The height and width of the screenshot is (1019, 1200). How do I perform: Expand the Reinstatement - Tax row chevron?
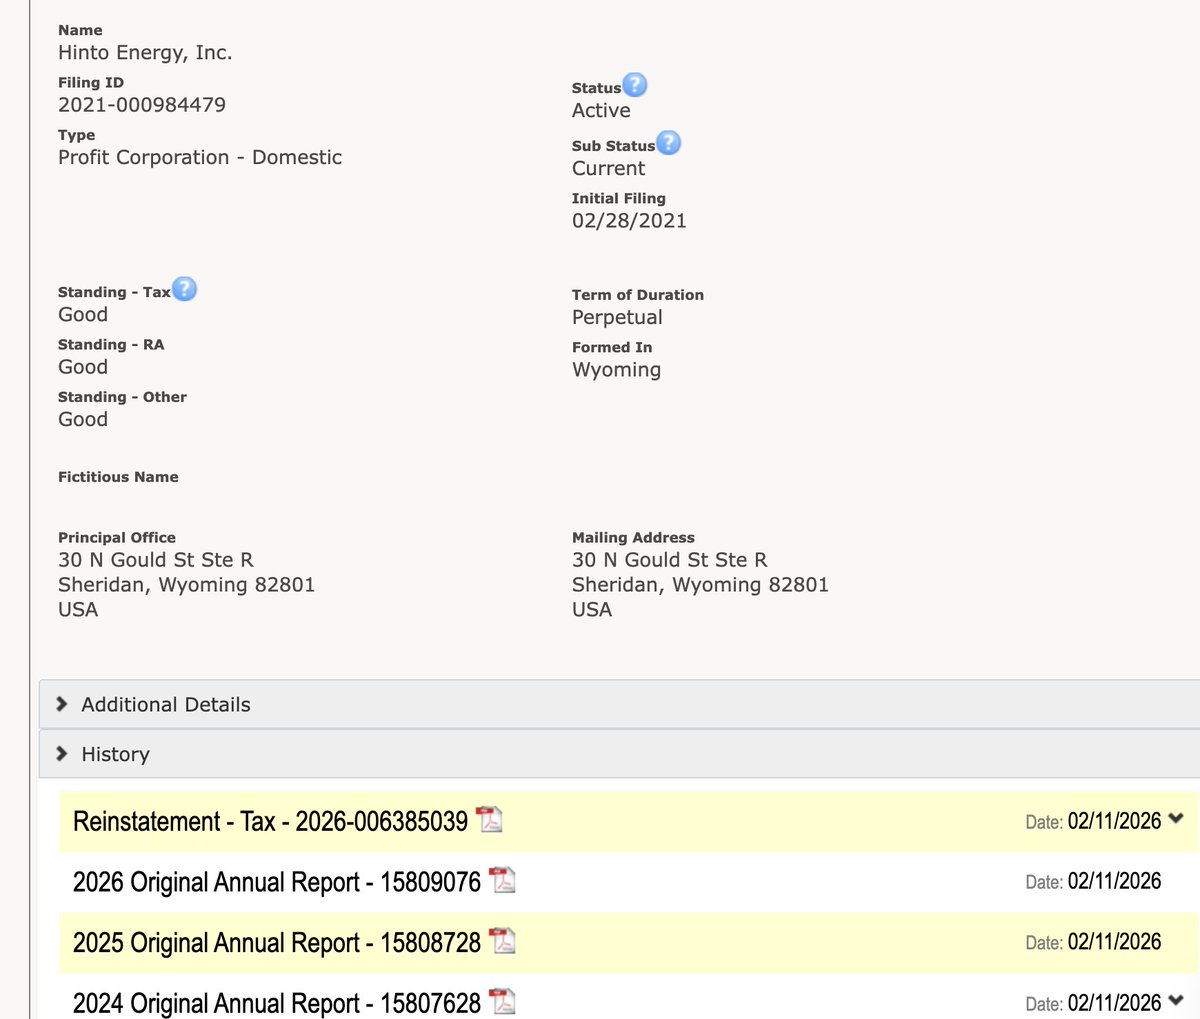(1176, 819)
